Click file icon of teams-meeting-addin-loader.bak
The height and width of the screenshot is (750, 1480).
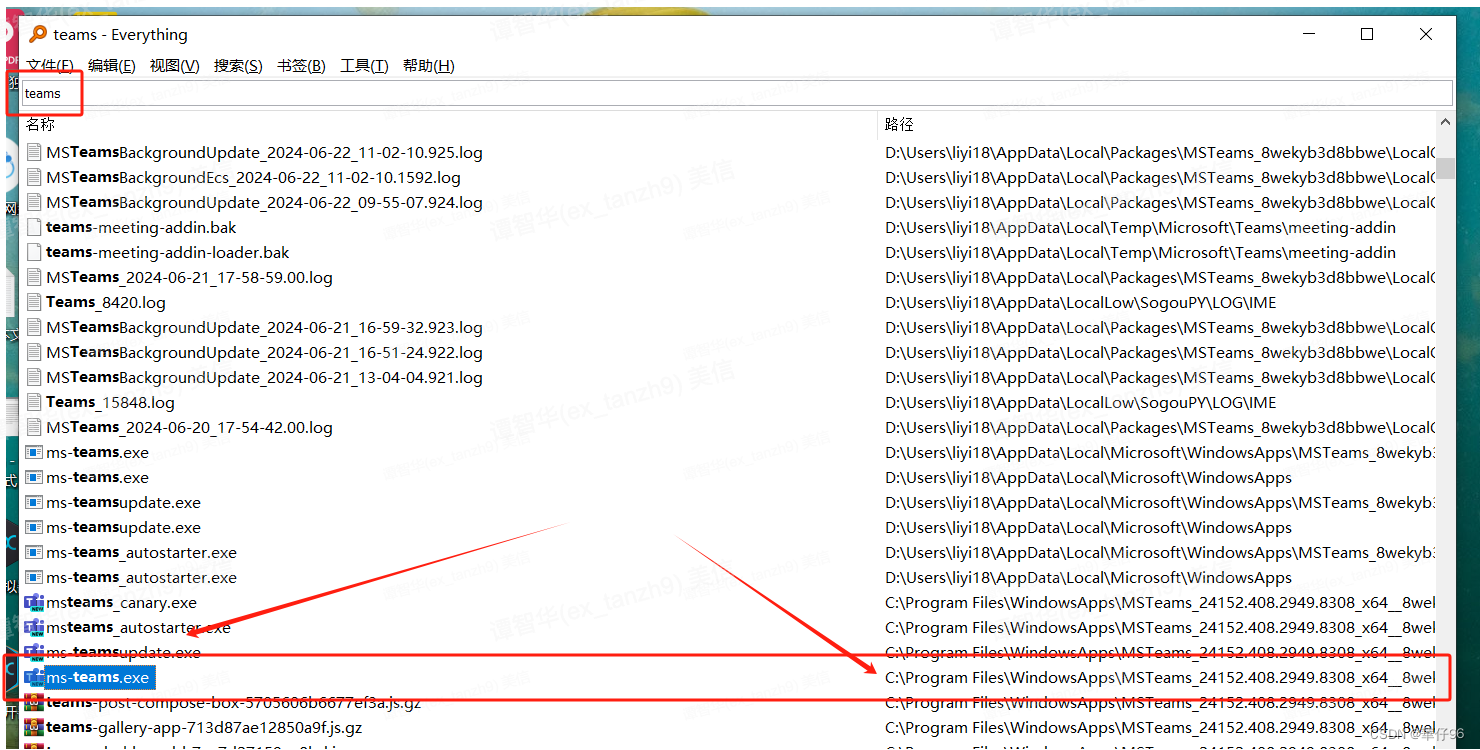34,253
